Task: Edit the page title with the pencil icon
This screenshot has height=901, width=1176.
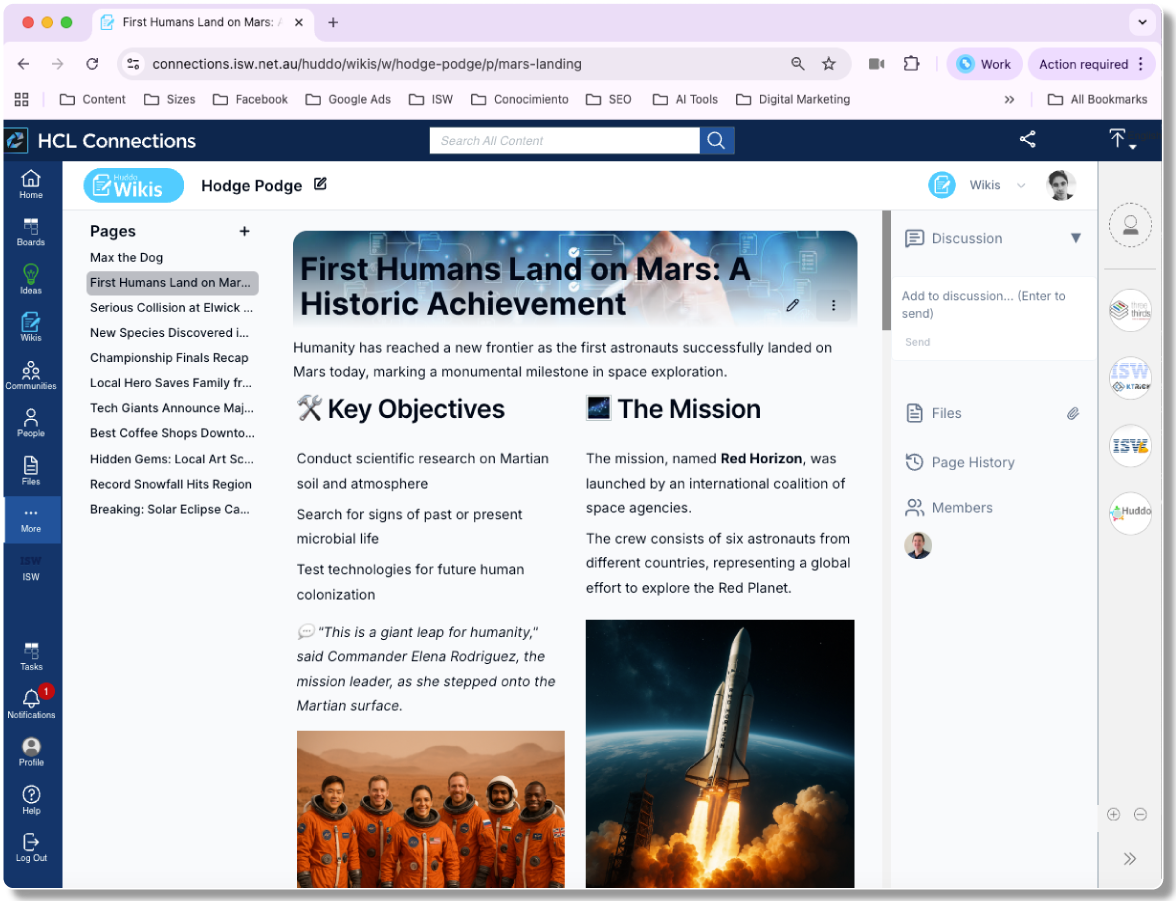Action: [x=792, y=305]
